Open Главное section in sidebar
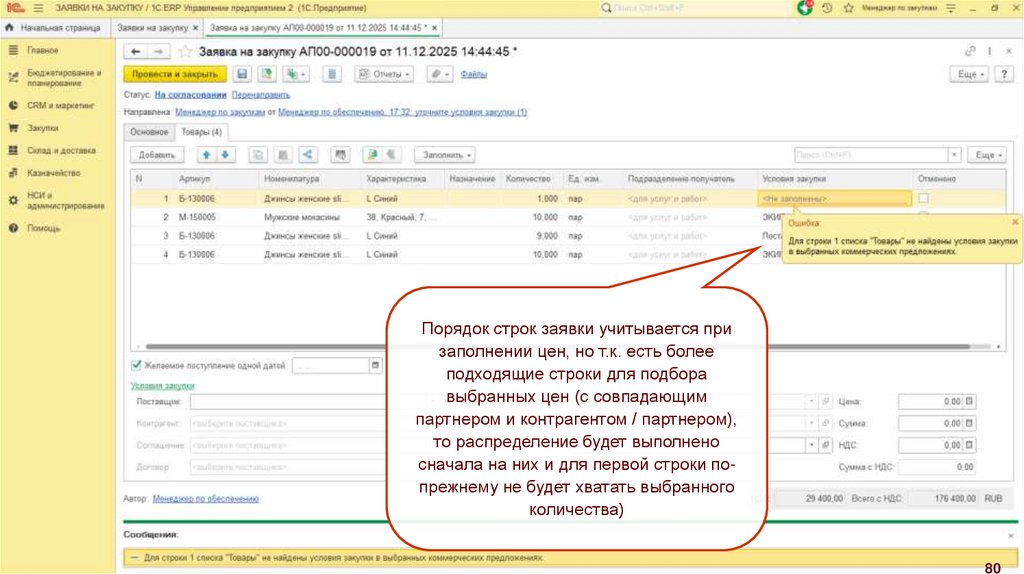The height and width of the screenshot is (574, 1024). [x=42, y=50]
